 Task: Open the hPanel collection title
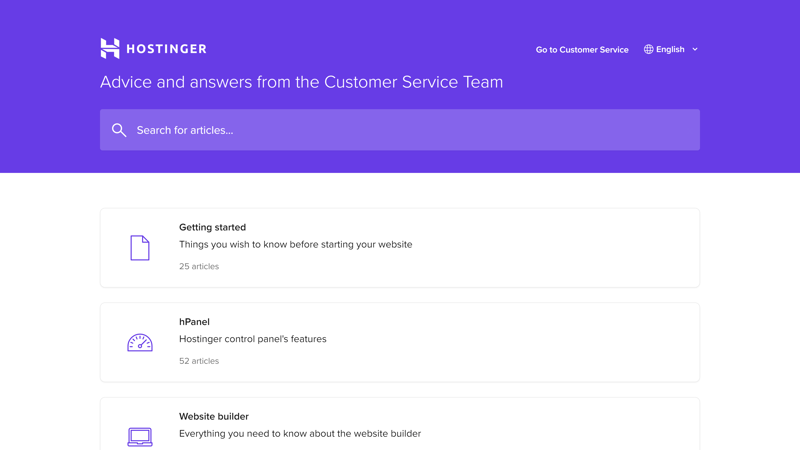tap(194, 322)
